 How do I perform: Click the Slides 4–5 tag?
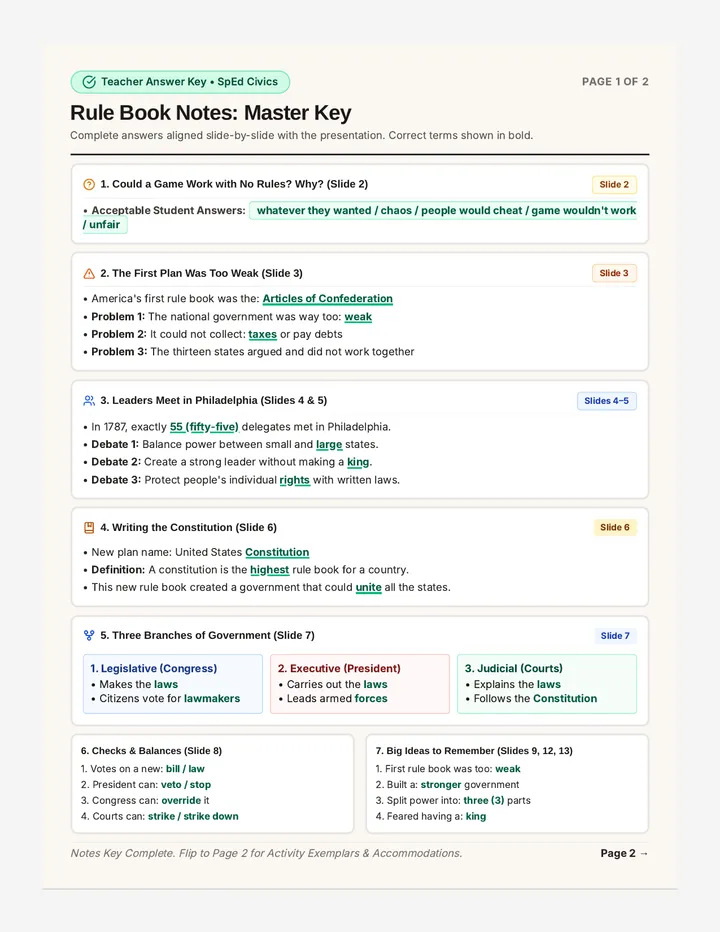606,401
